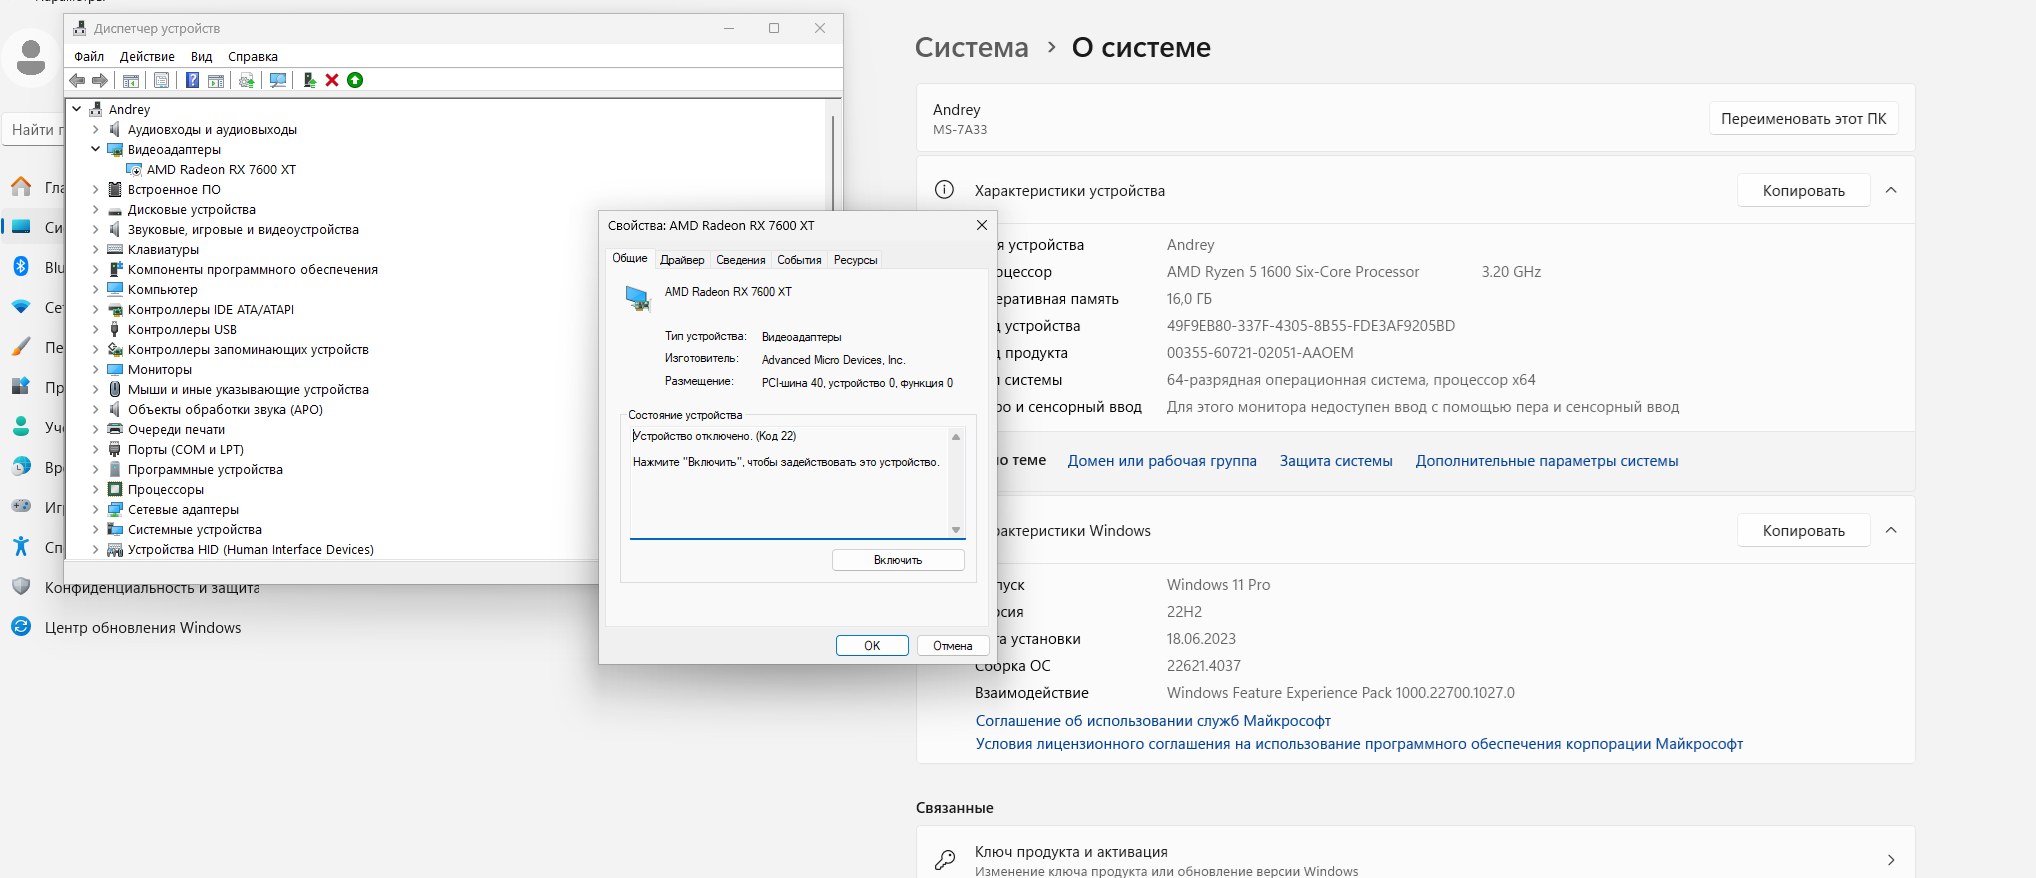Click the red X uninstall device icon
The height and width of the screenshot is (878, 2036).
332,80
